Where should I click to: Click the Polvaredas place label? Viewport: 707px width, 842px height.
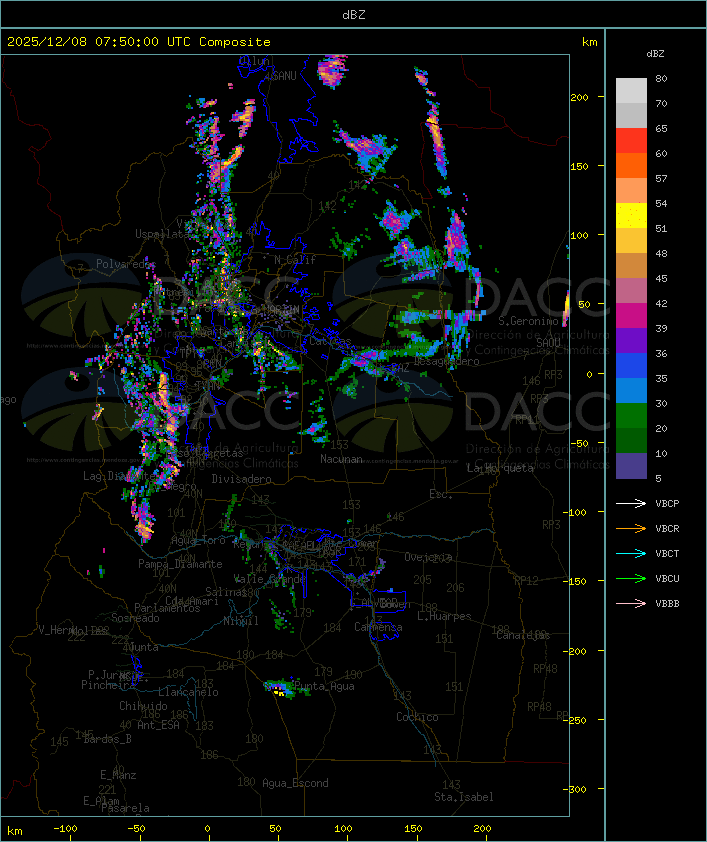(126, 264)
